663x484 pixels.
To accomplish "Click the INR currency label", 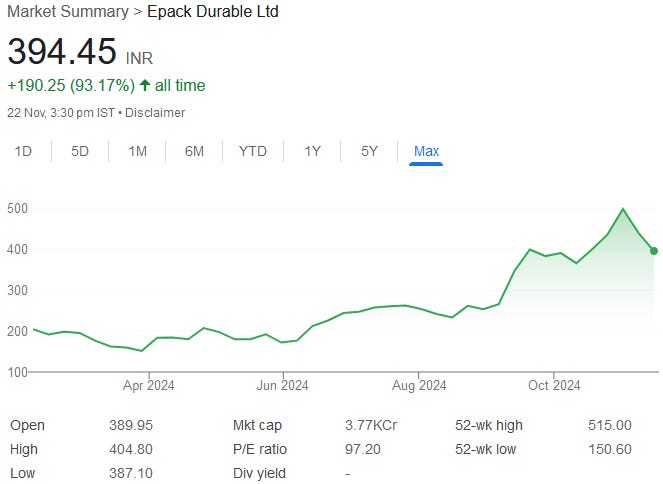I will point(139,58).
